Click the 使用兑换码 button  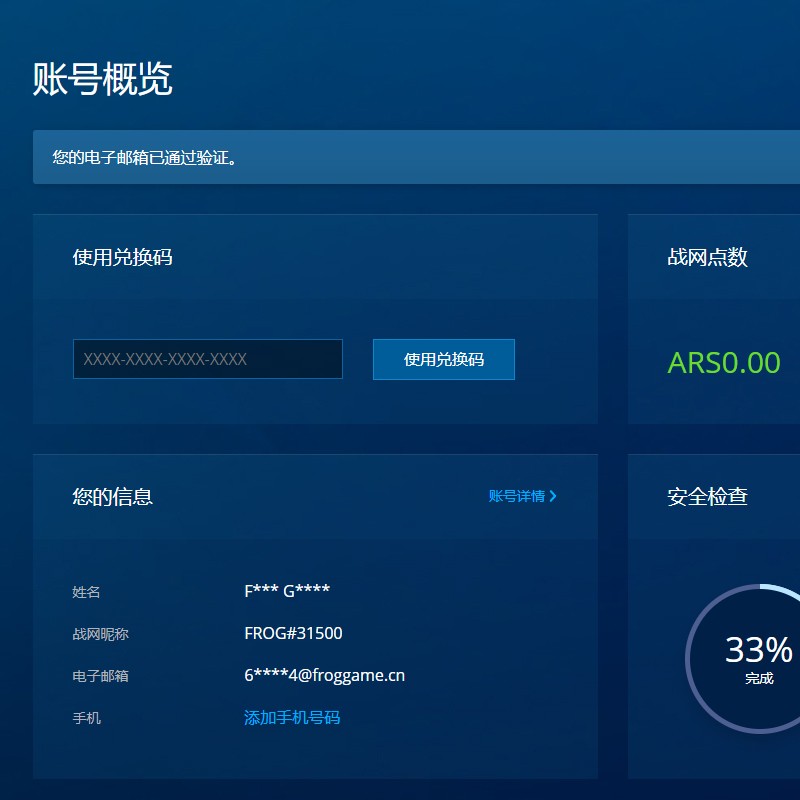click(x=443, y=359)
